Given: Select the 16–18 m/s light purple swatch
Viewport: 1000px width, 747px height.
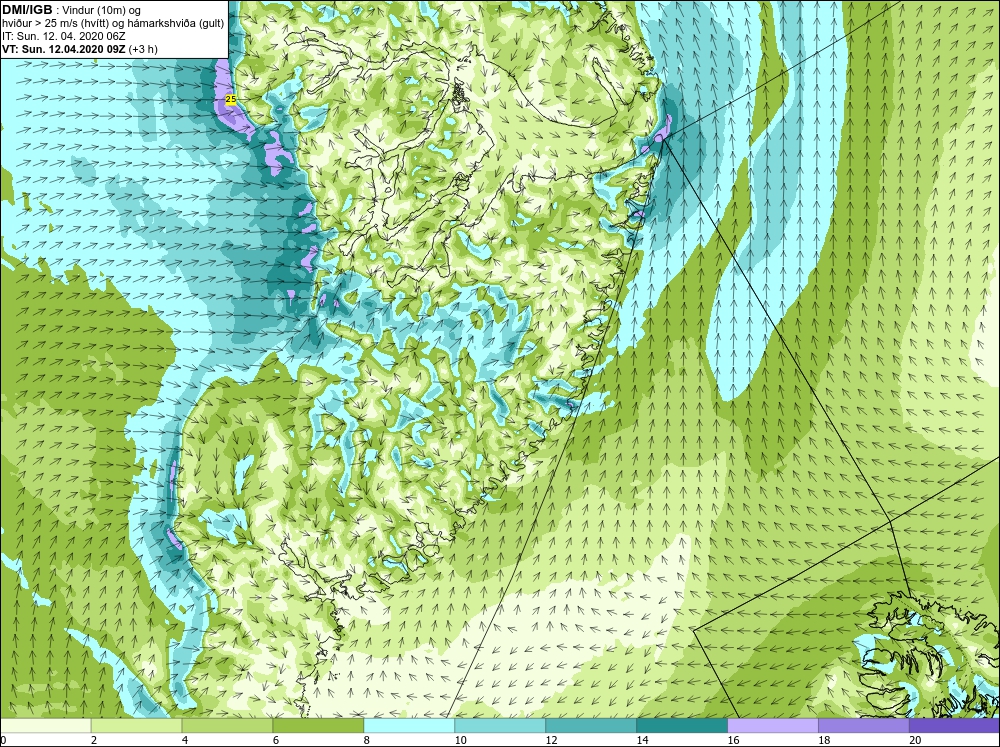Looking at the screenshot, I should (x=773, y=726).
